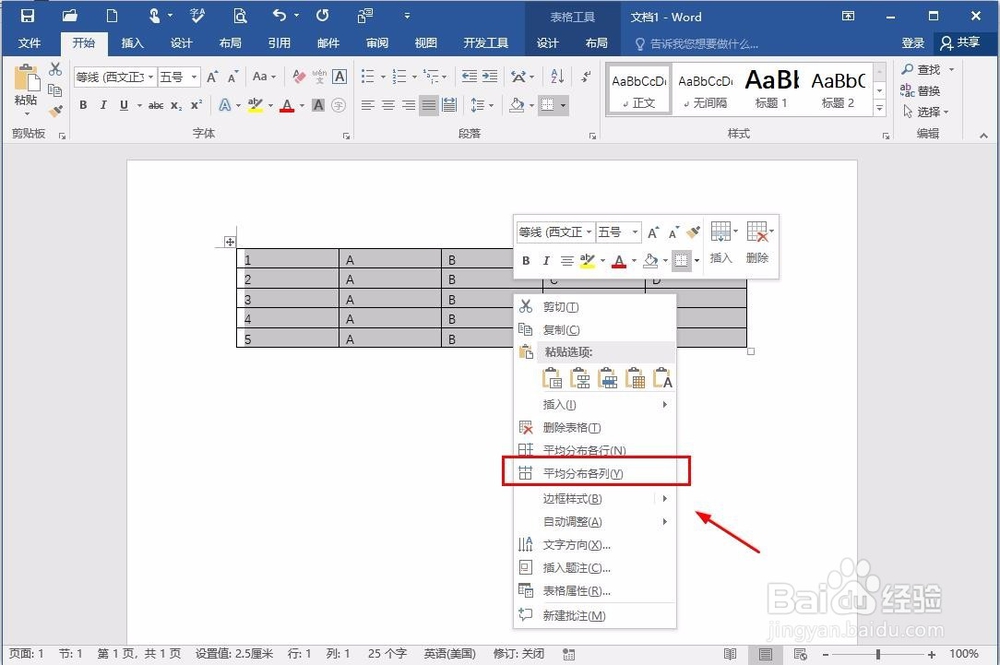Click the Web Layout view icon in status bar
This screenshot has width=1000, height=665.
pos(800,654)
